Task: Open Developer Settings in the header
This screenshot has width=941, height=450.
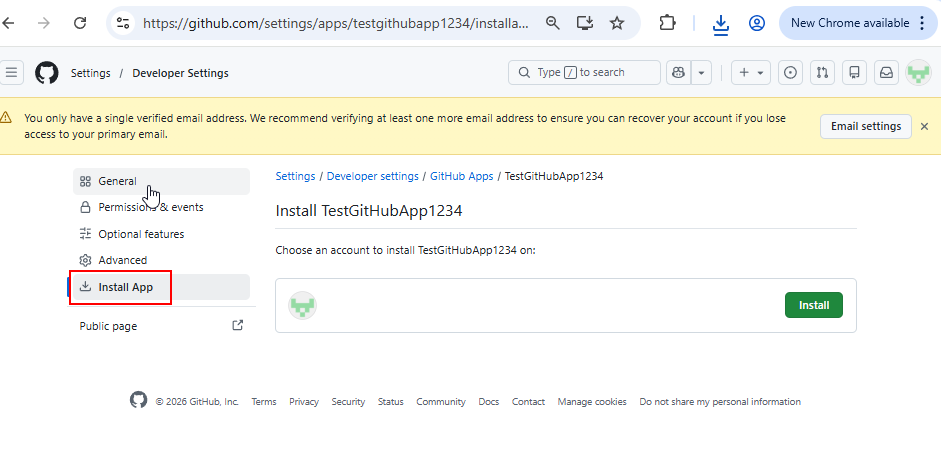Action: click(x=181, y=73)
